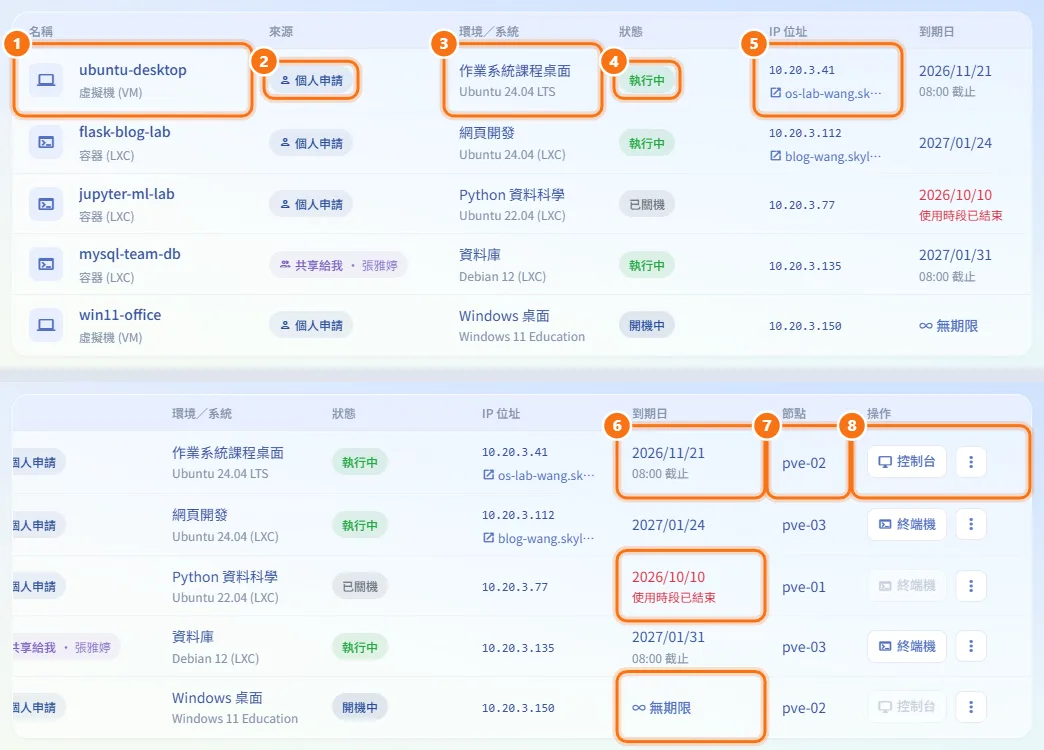
Task: Click the 個人申請 badge in the flask-blog-lab row
Action: pyautogui.click(x=311, y=143)
